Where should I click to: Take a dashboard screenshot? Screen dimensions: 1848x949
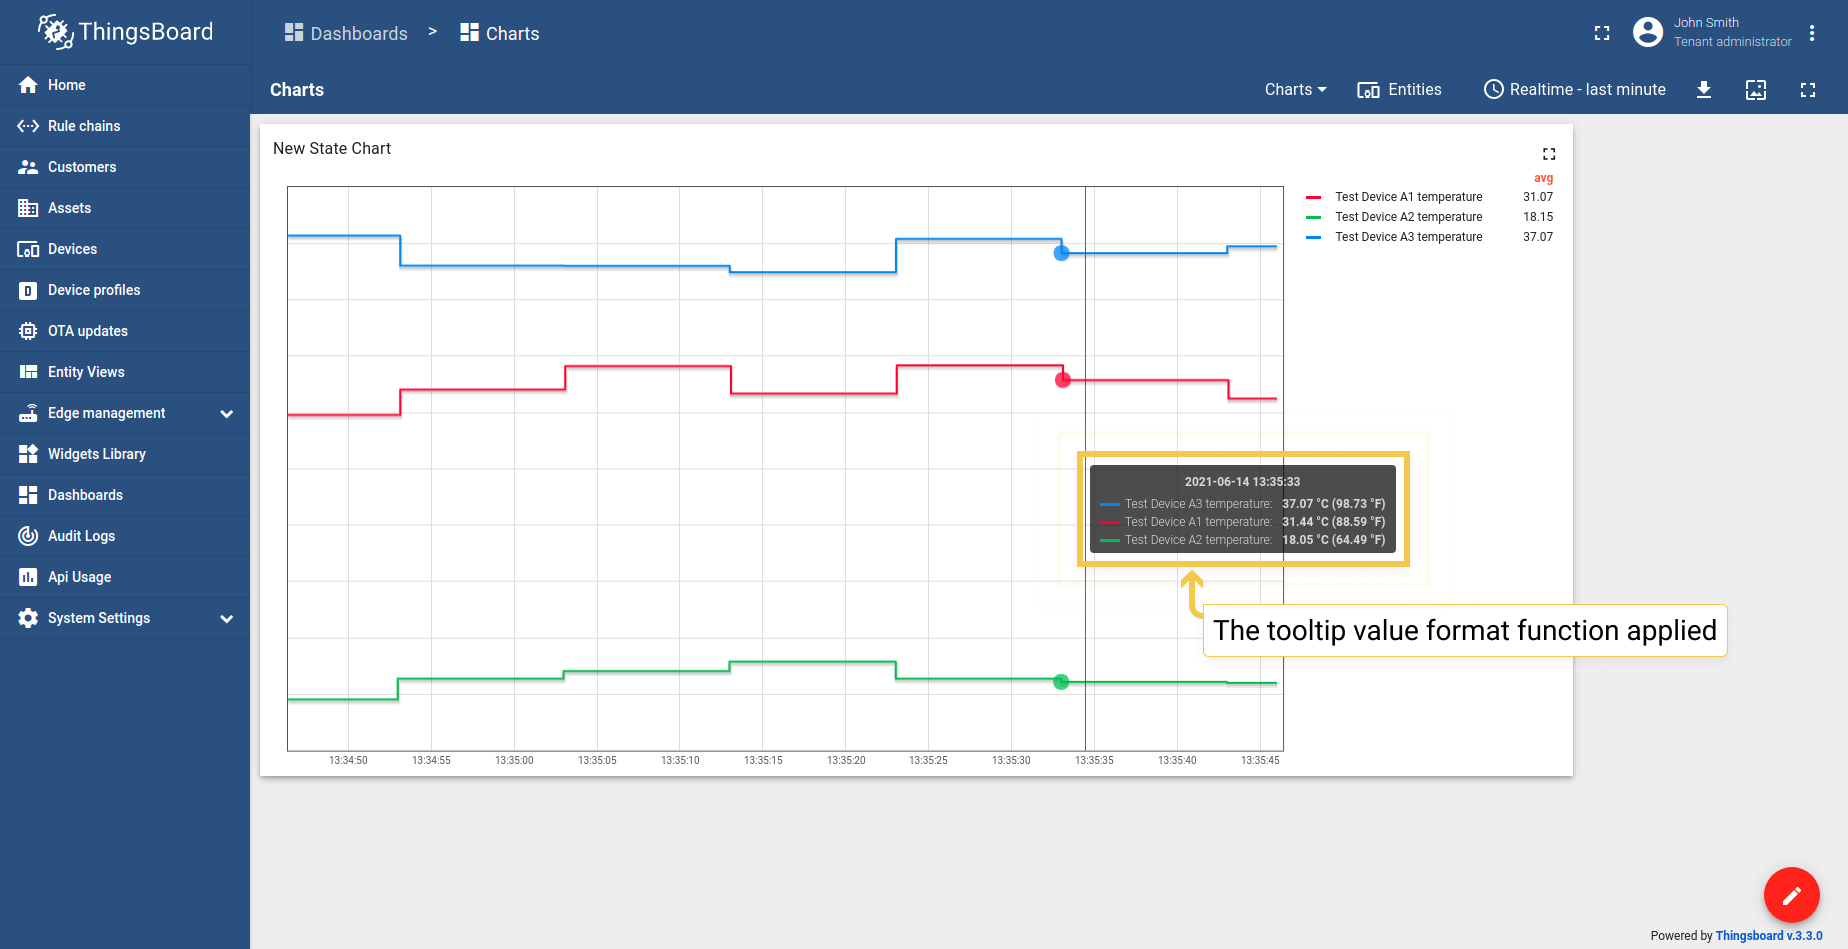point(1756,90)
